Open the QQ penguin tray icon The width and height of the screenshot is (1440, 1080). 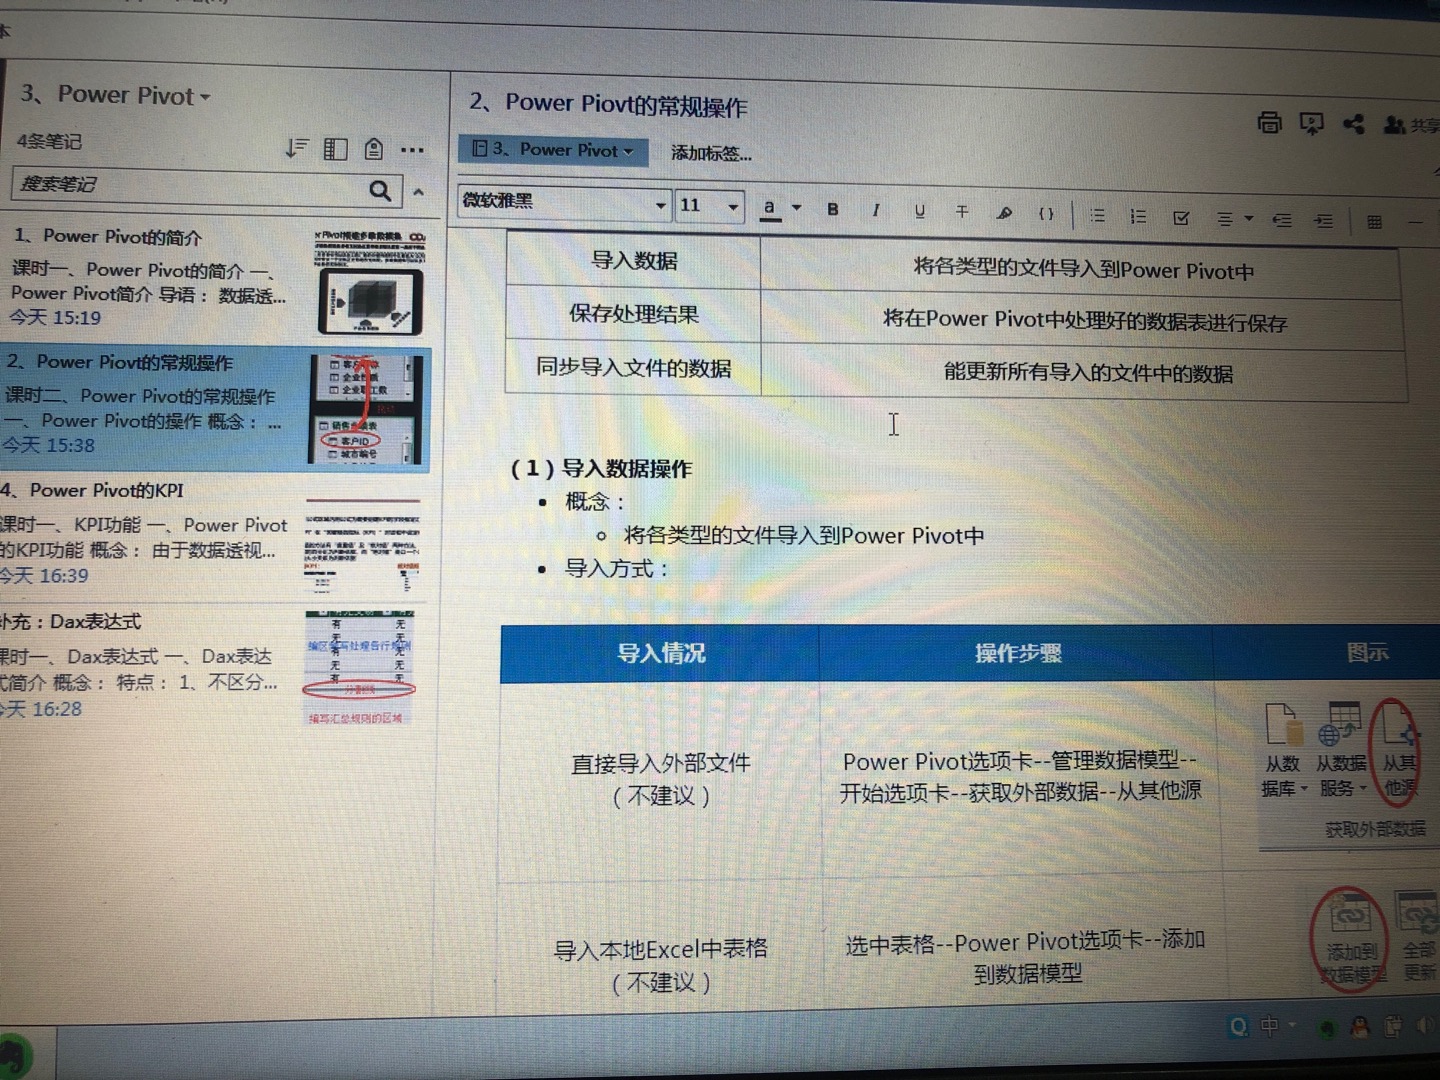tap(1359, 1027)
